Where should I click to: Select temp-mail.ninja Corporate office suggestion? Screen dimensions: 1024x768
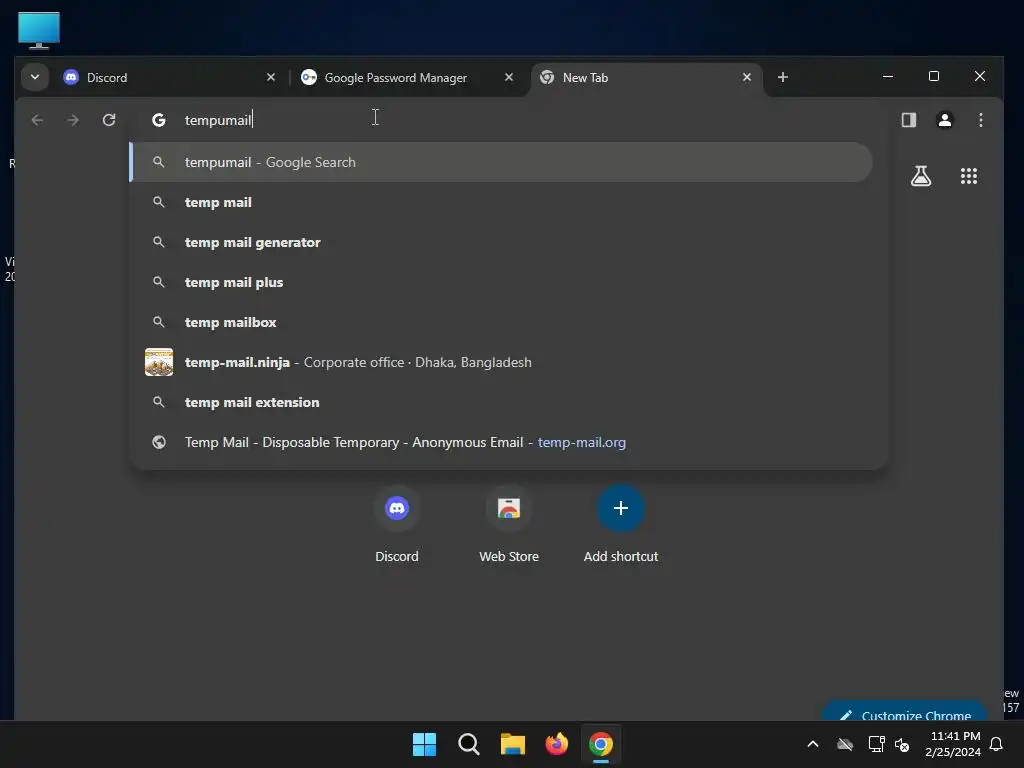point(501,362)
